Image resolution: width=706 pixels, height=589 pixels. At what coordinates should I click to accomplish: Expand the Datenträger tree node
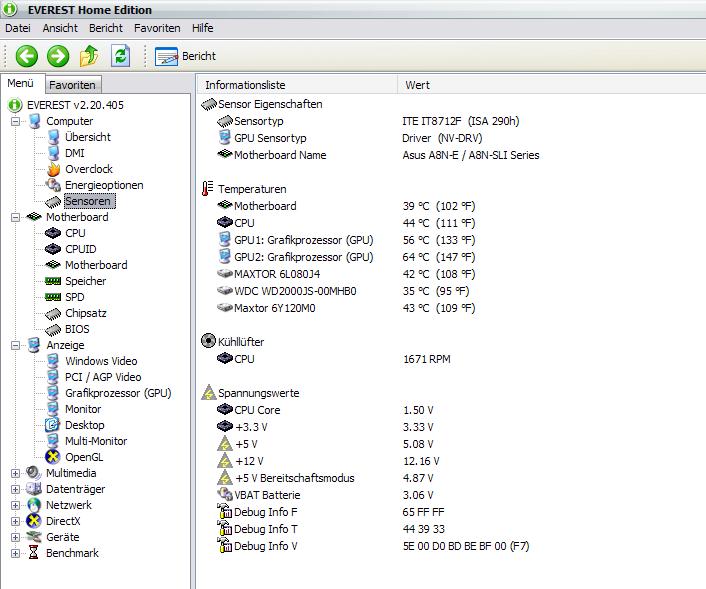point(15,489)
